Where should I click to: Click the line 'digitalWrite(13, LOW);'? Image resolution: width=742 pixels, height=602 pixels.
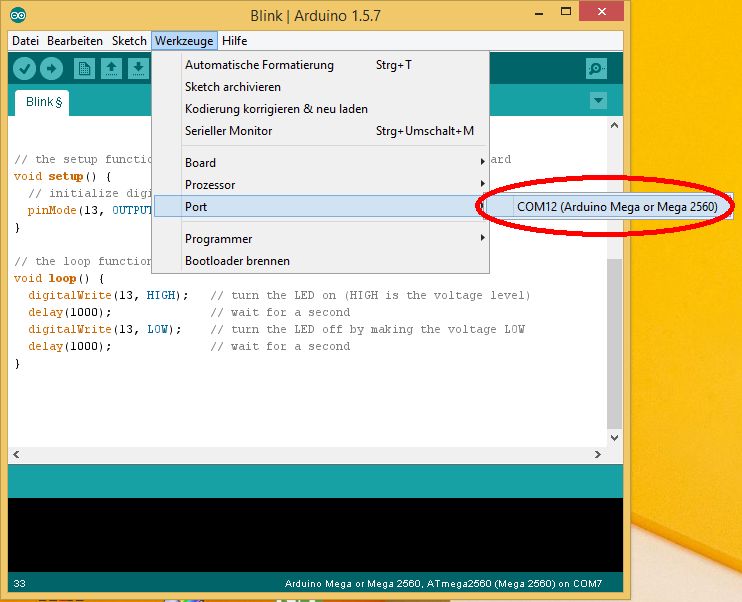point(105,329)
